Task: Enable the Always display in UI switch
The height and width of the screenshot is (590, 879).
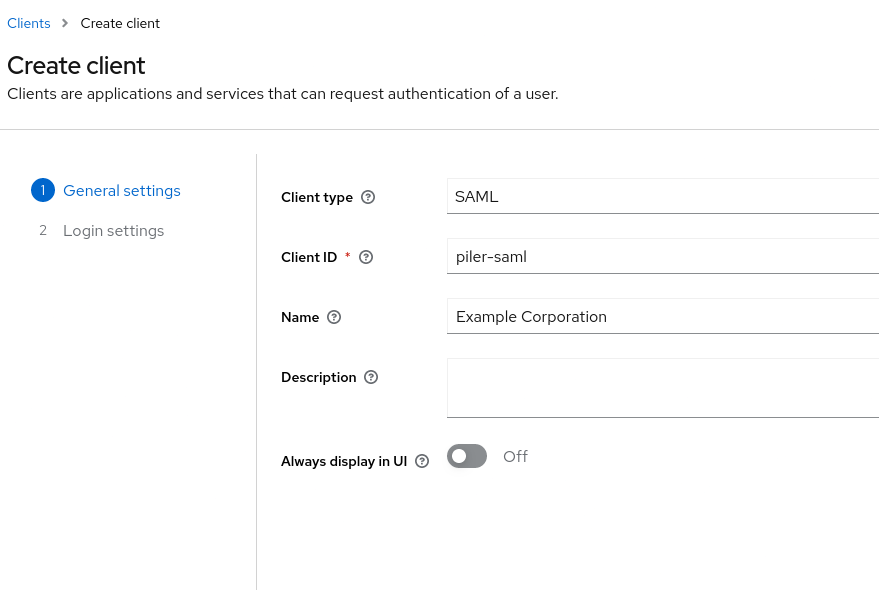Action: click(x=467, y=456)
